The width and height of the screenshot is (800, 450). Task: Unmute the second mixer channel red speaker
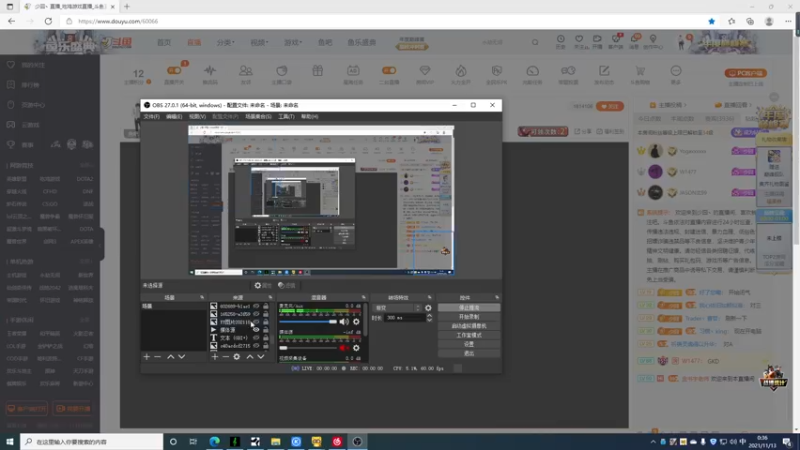[x=344, y=348]
